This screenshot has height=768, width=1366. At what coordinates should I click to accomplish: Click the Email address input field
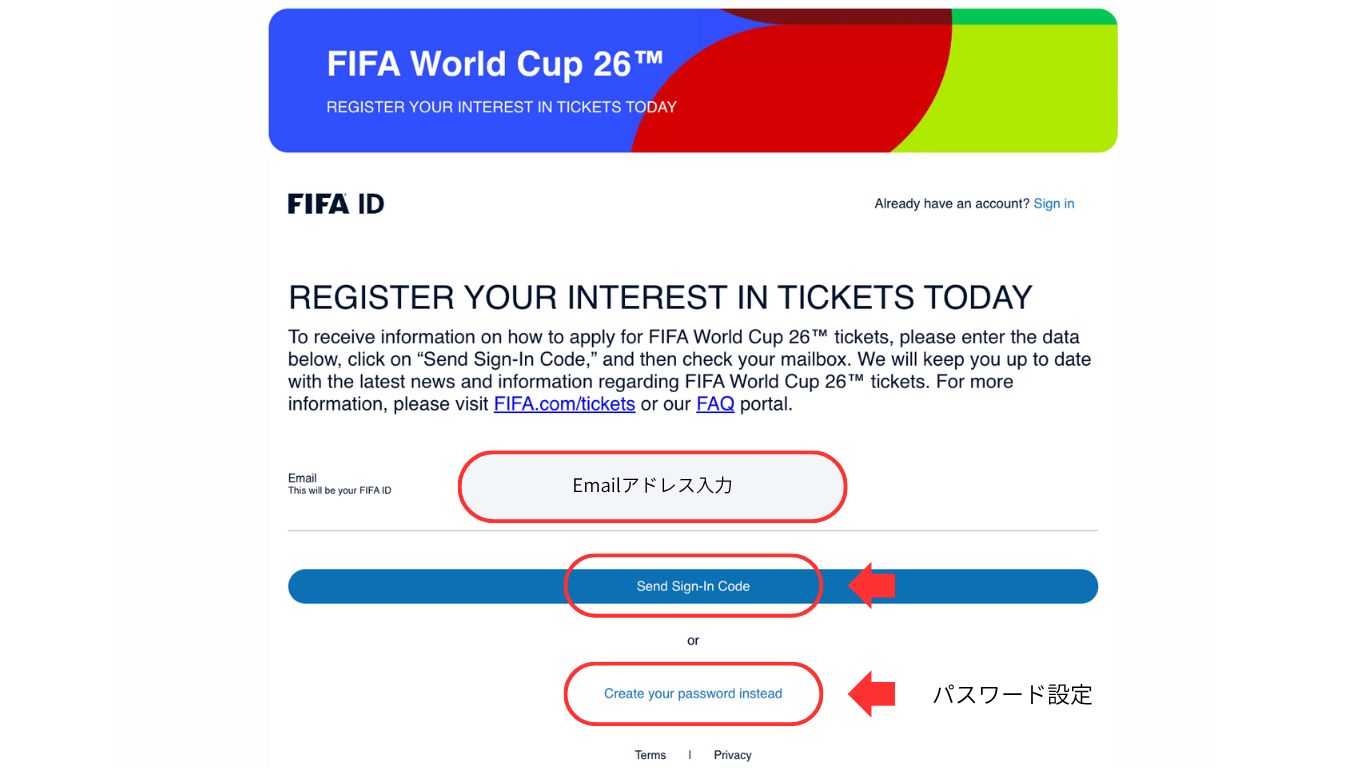652,487
